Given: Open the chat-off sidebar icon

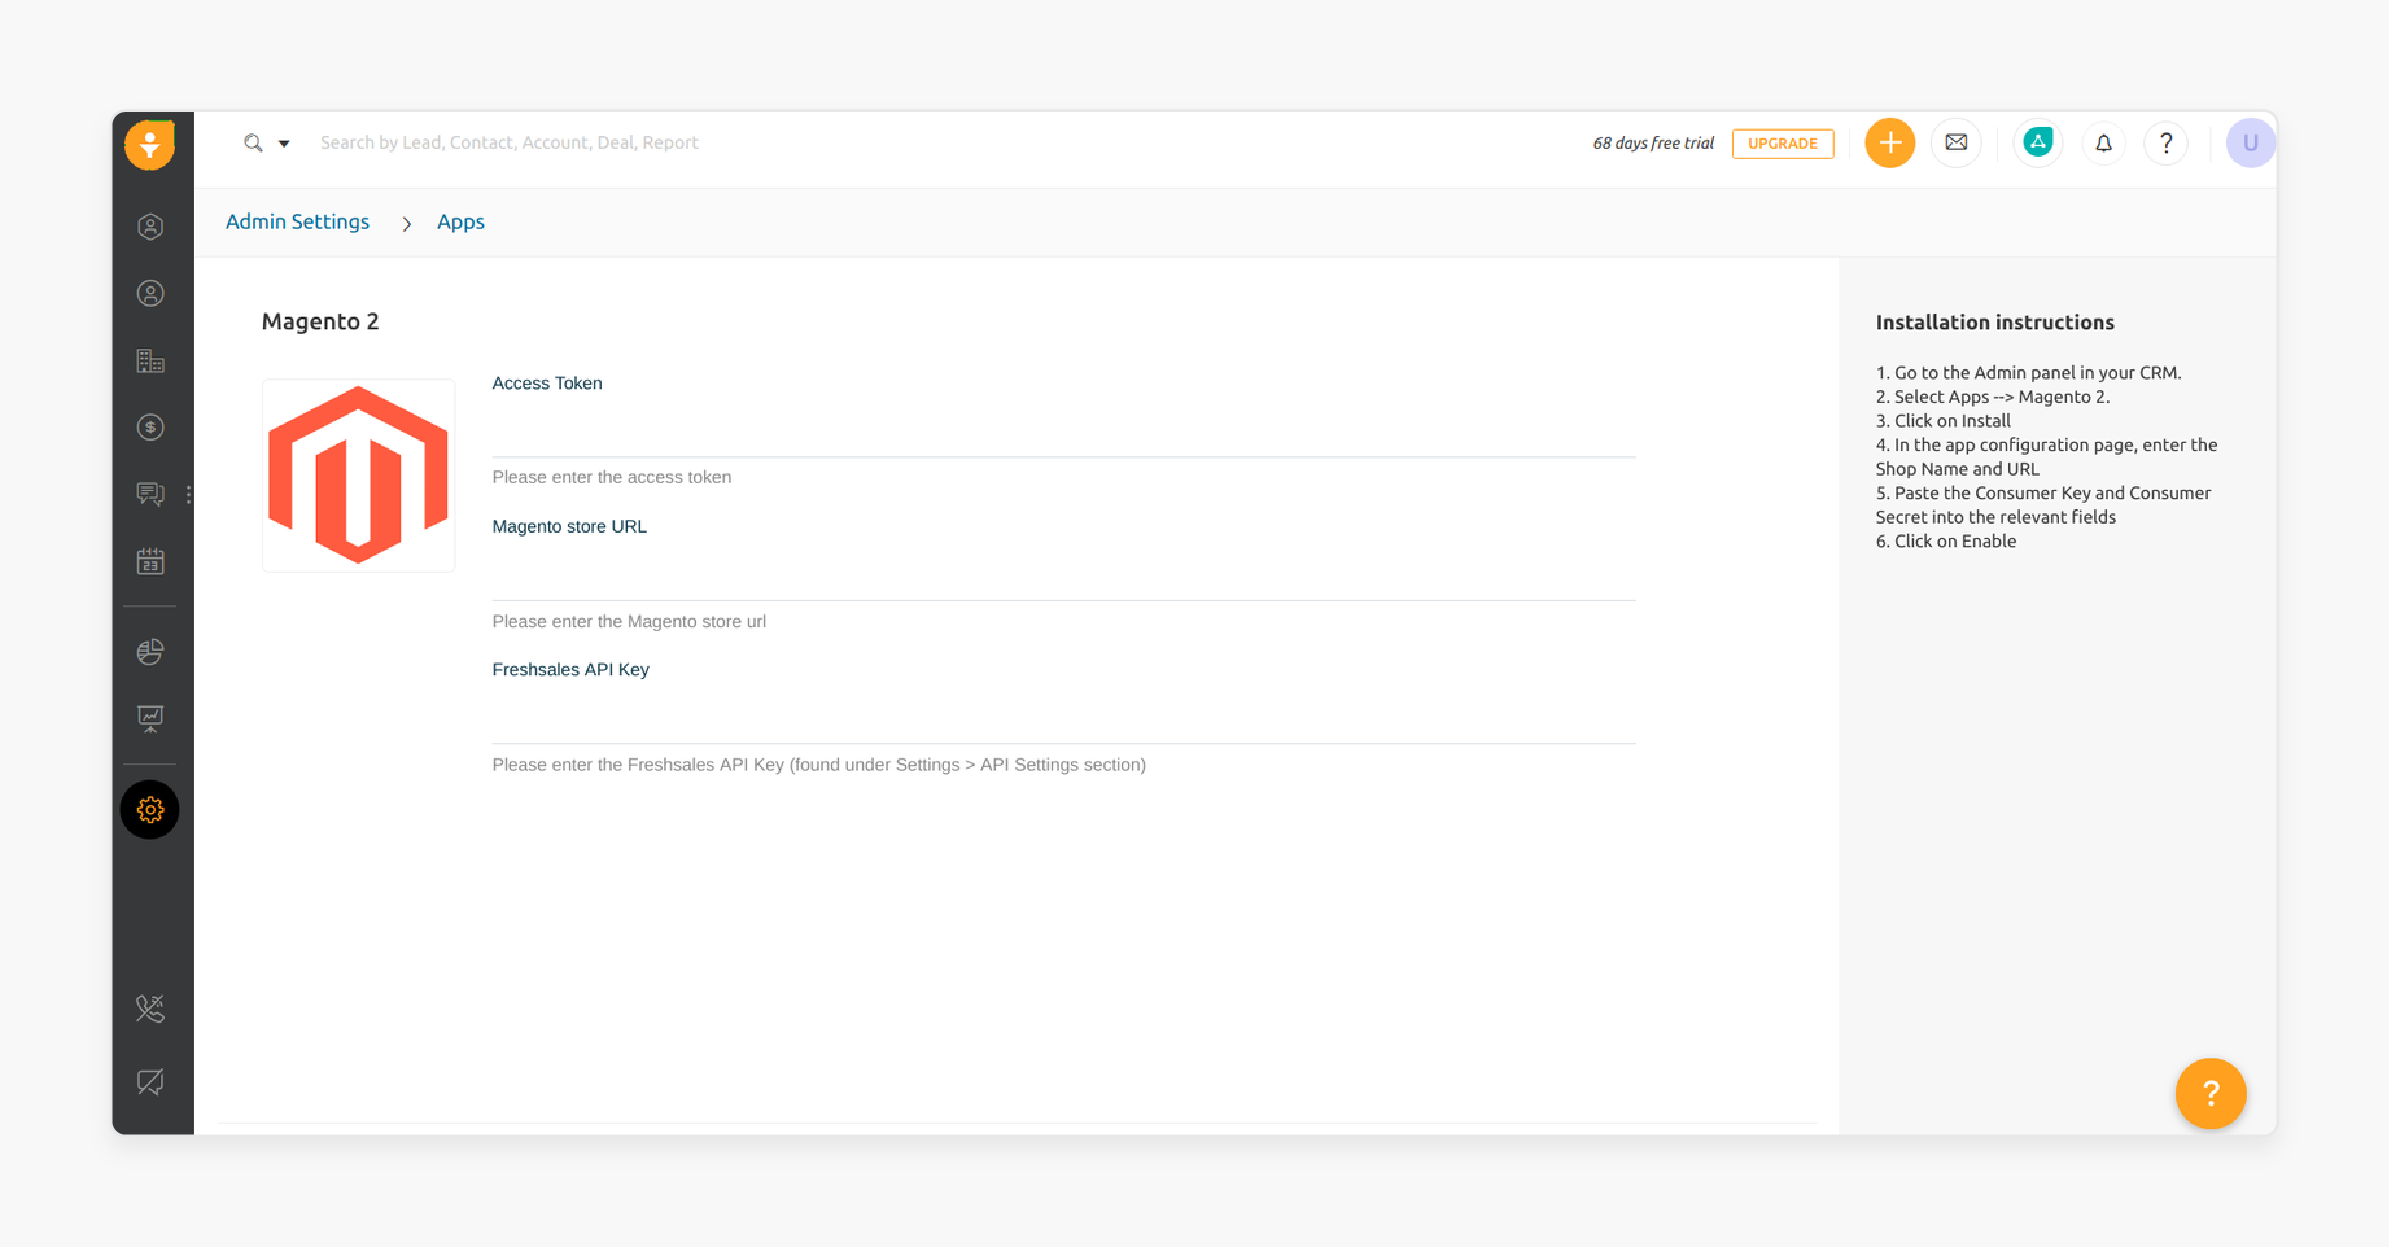Looking at the screenshot, I should tap(150, 1081).
